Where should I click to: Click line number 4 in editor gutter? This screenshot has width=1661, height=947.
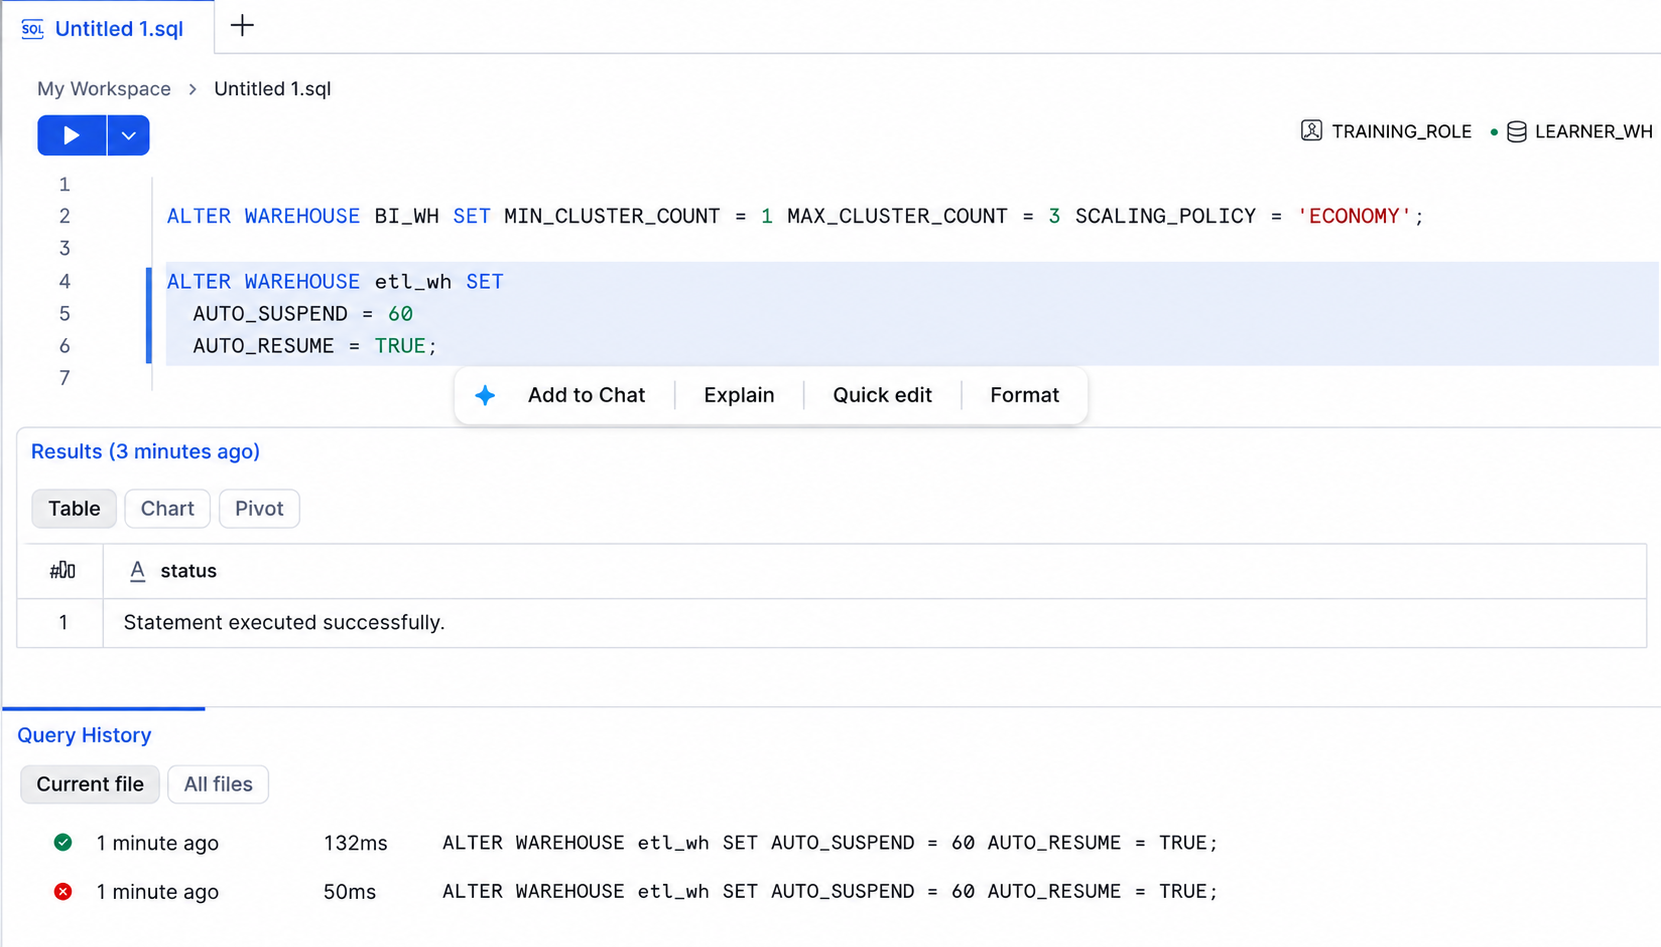64,281
